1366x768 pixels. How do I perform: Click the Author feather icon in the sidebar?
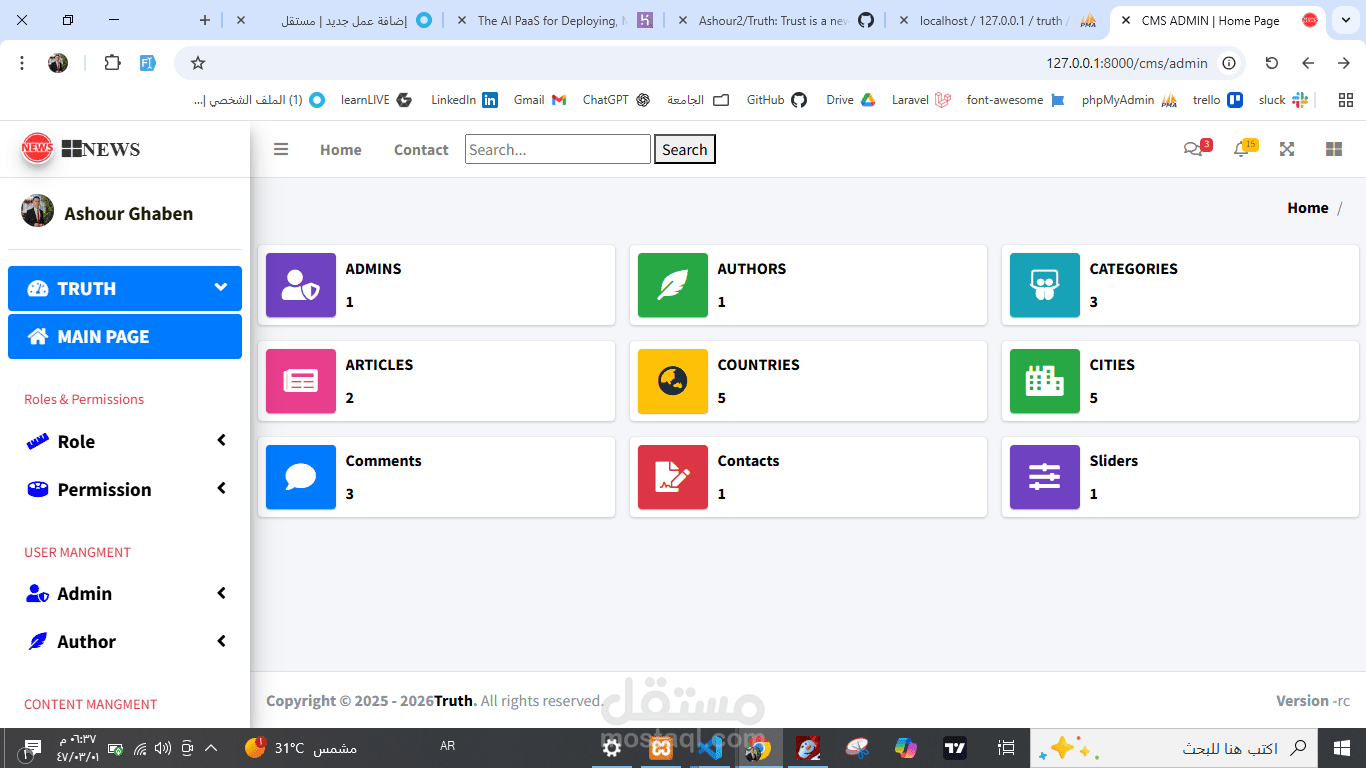[x=37, y=642]
